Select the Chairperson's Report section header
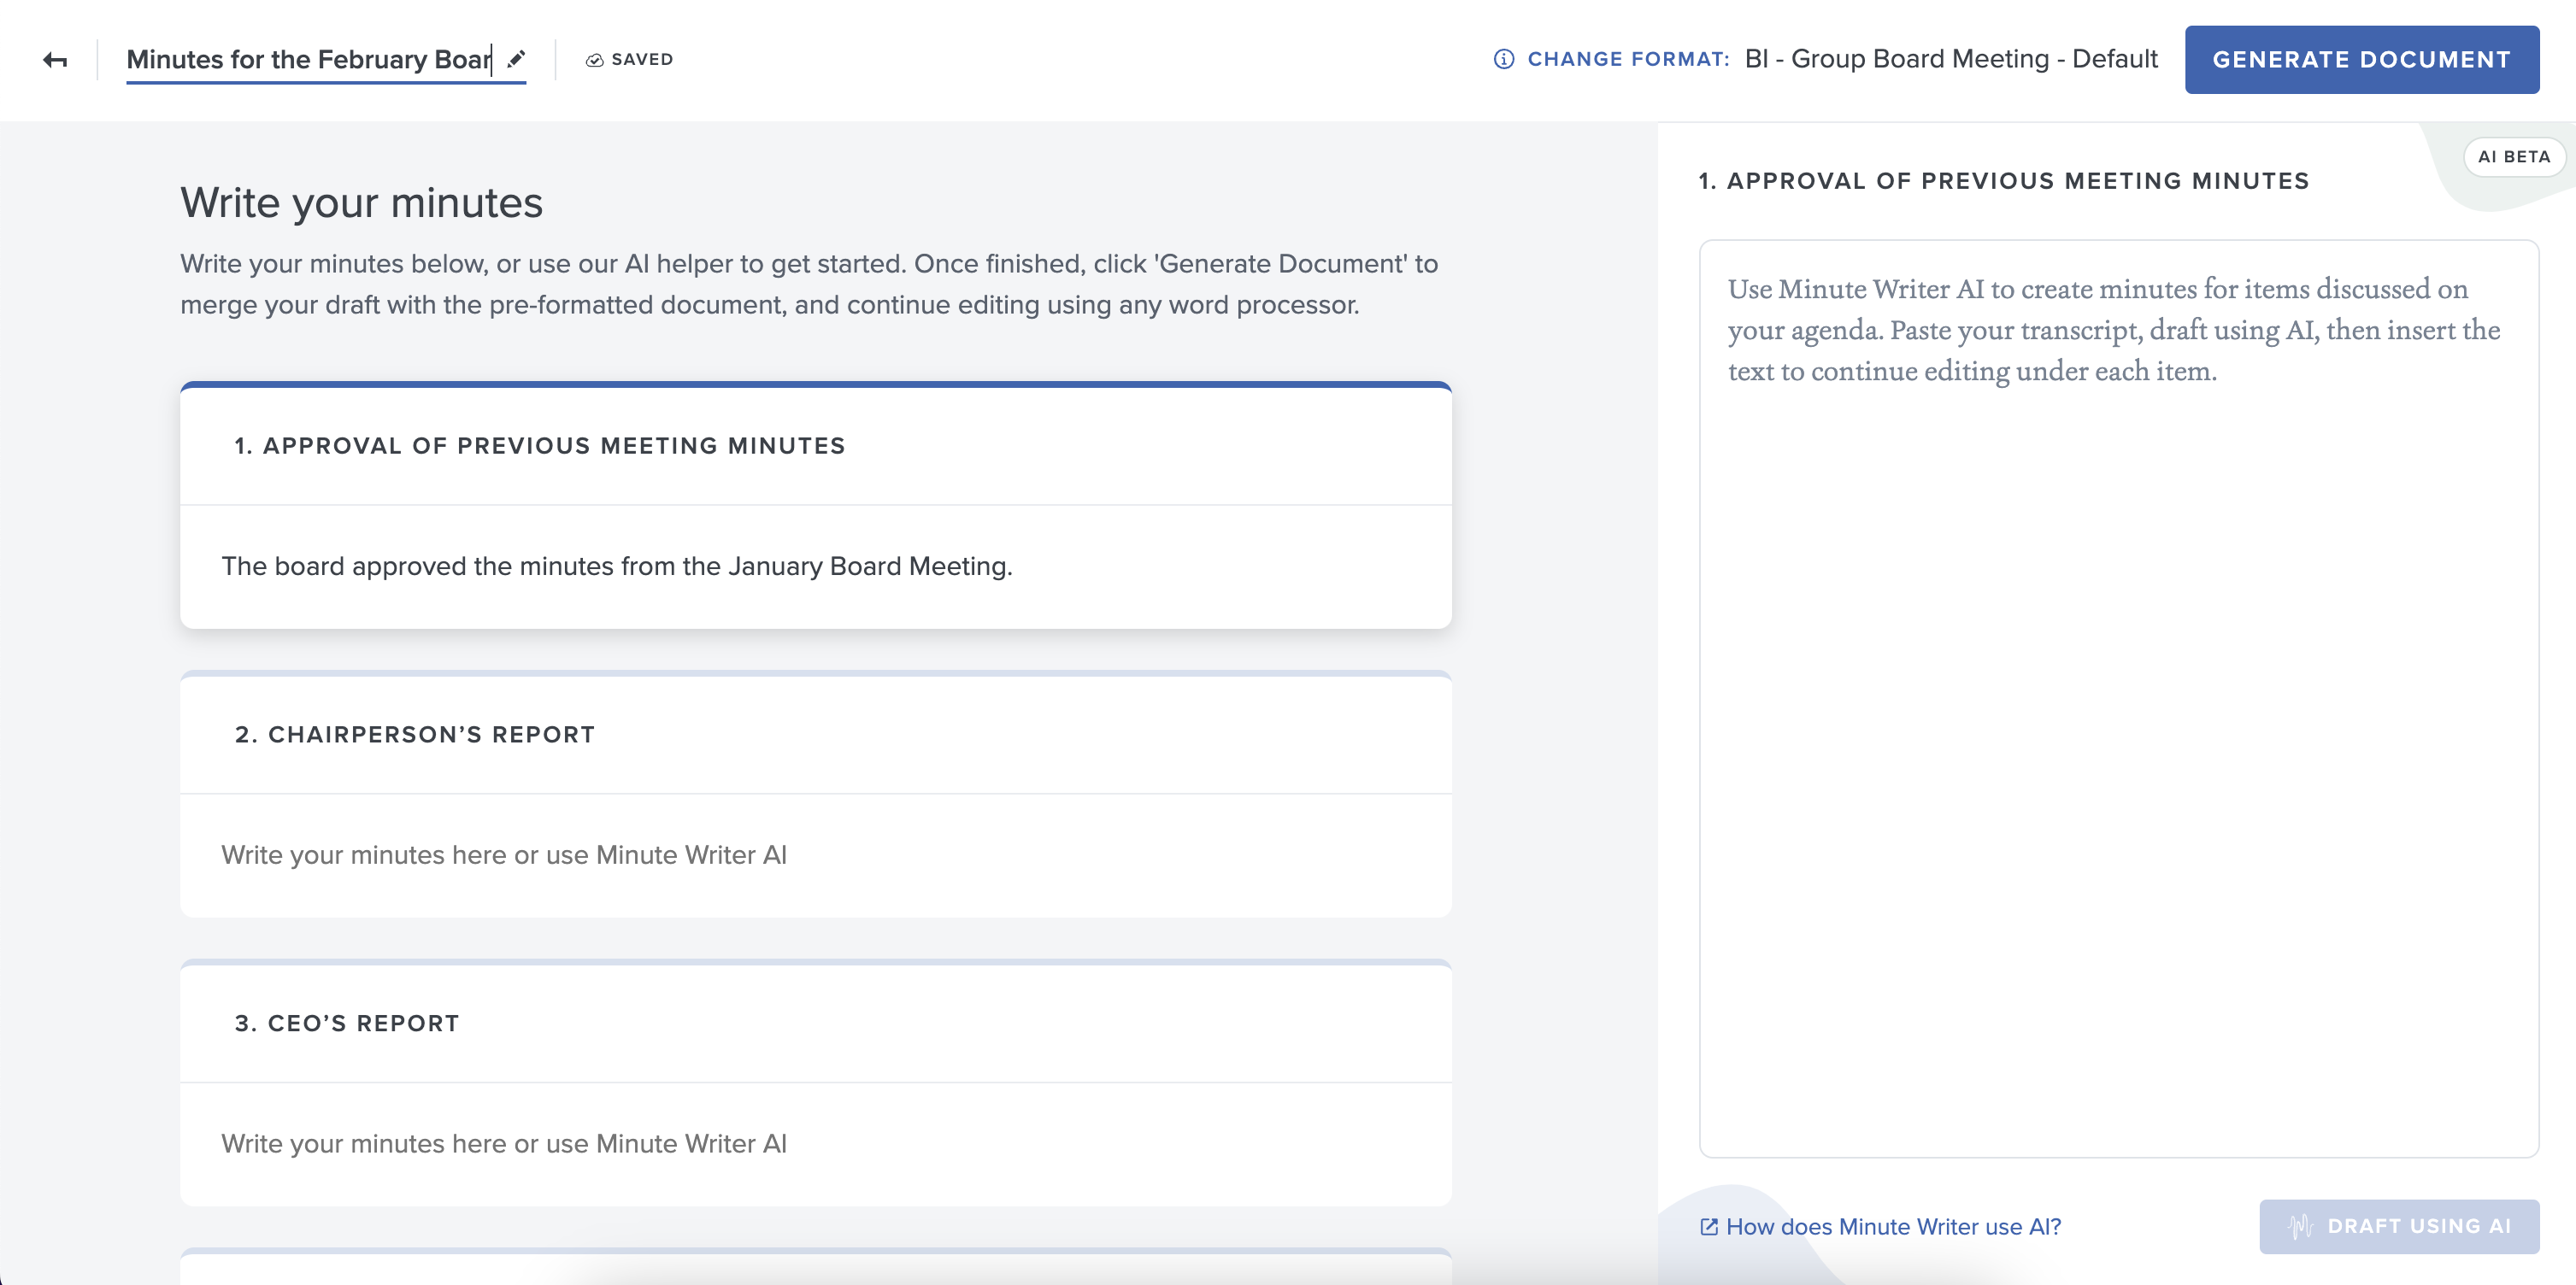2576x1285 pixels. point(415,735)
